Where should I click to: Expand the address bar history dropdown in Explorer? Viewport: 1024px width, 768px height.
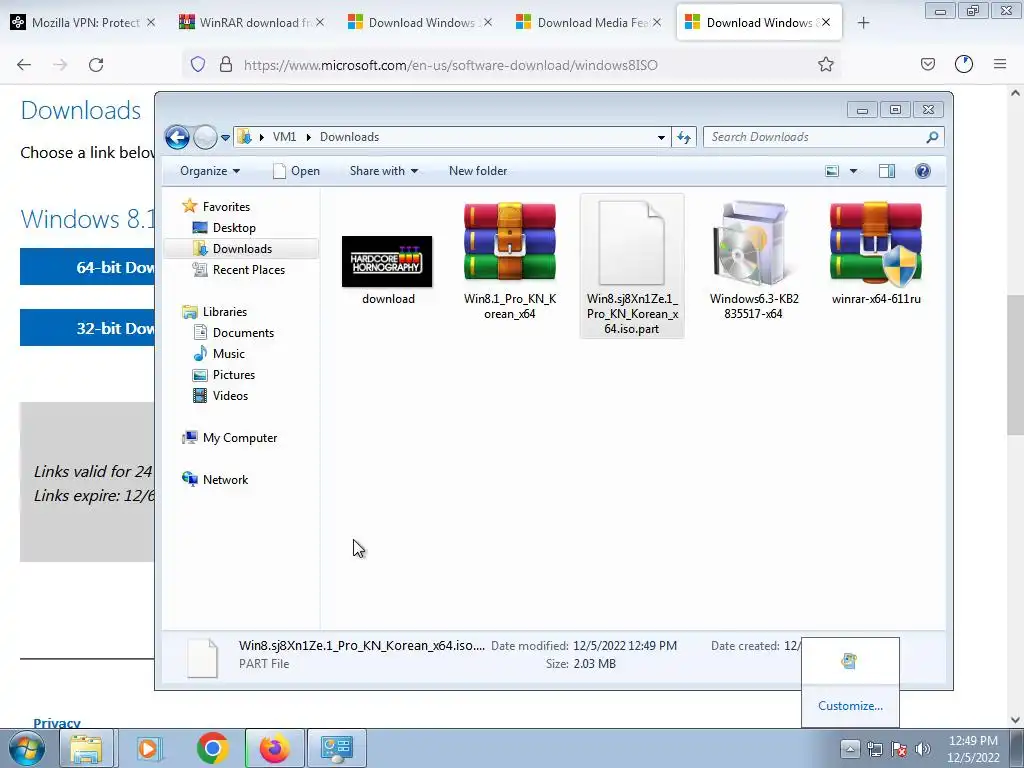(x=661, y=137)
